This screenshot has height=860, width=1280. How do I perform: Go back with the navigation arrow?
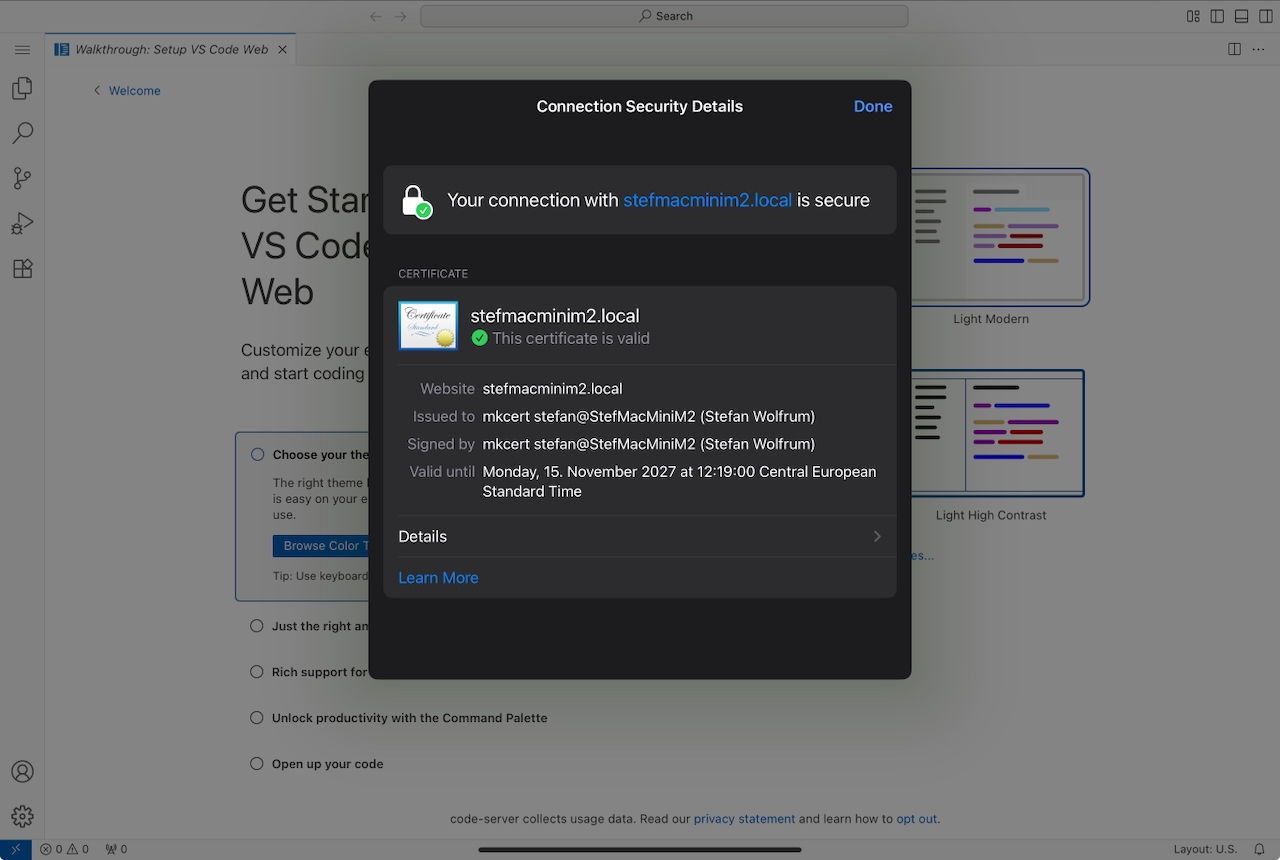click(376, 16)
